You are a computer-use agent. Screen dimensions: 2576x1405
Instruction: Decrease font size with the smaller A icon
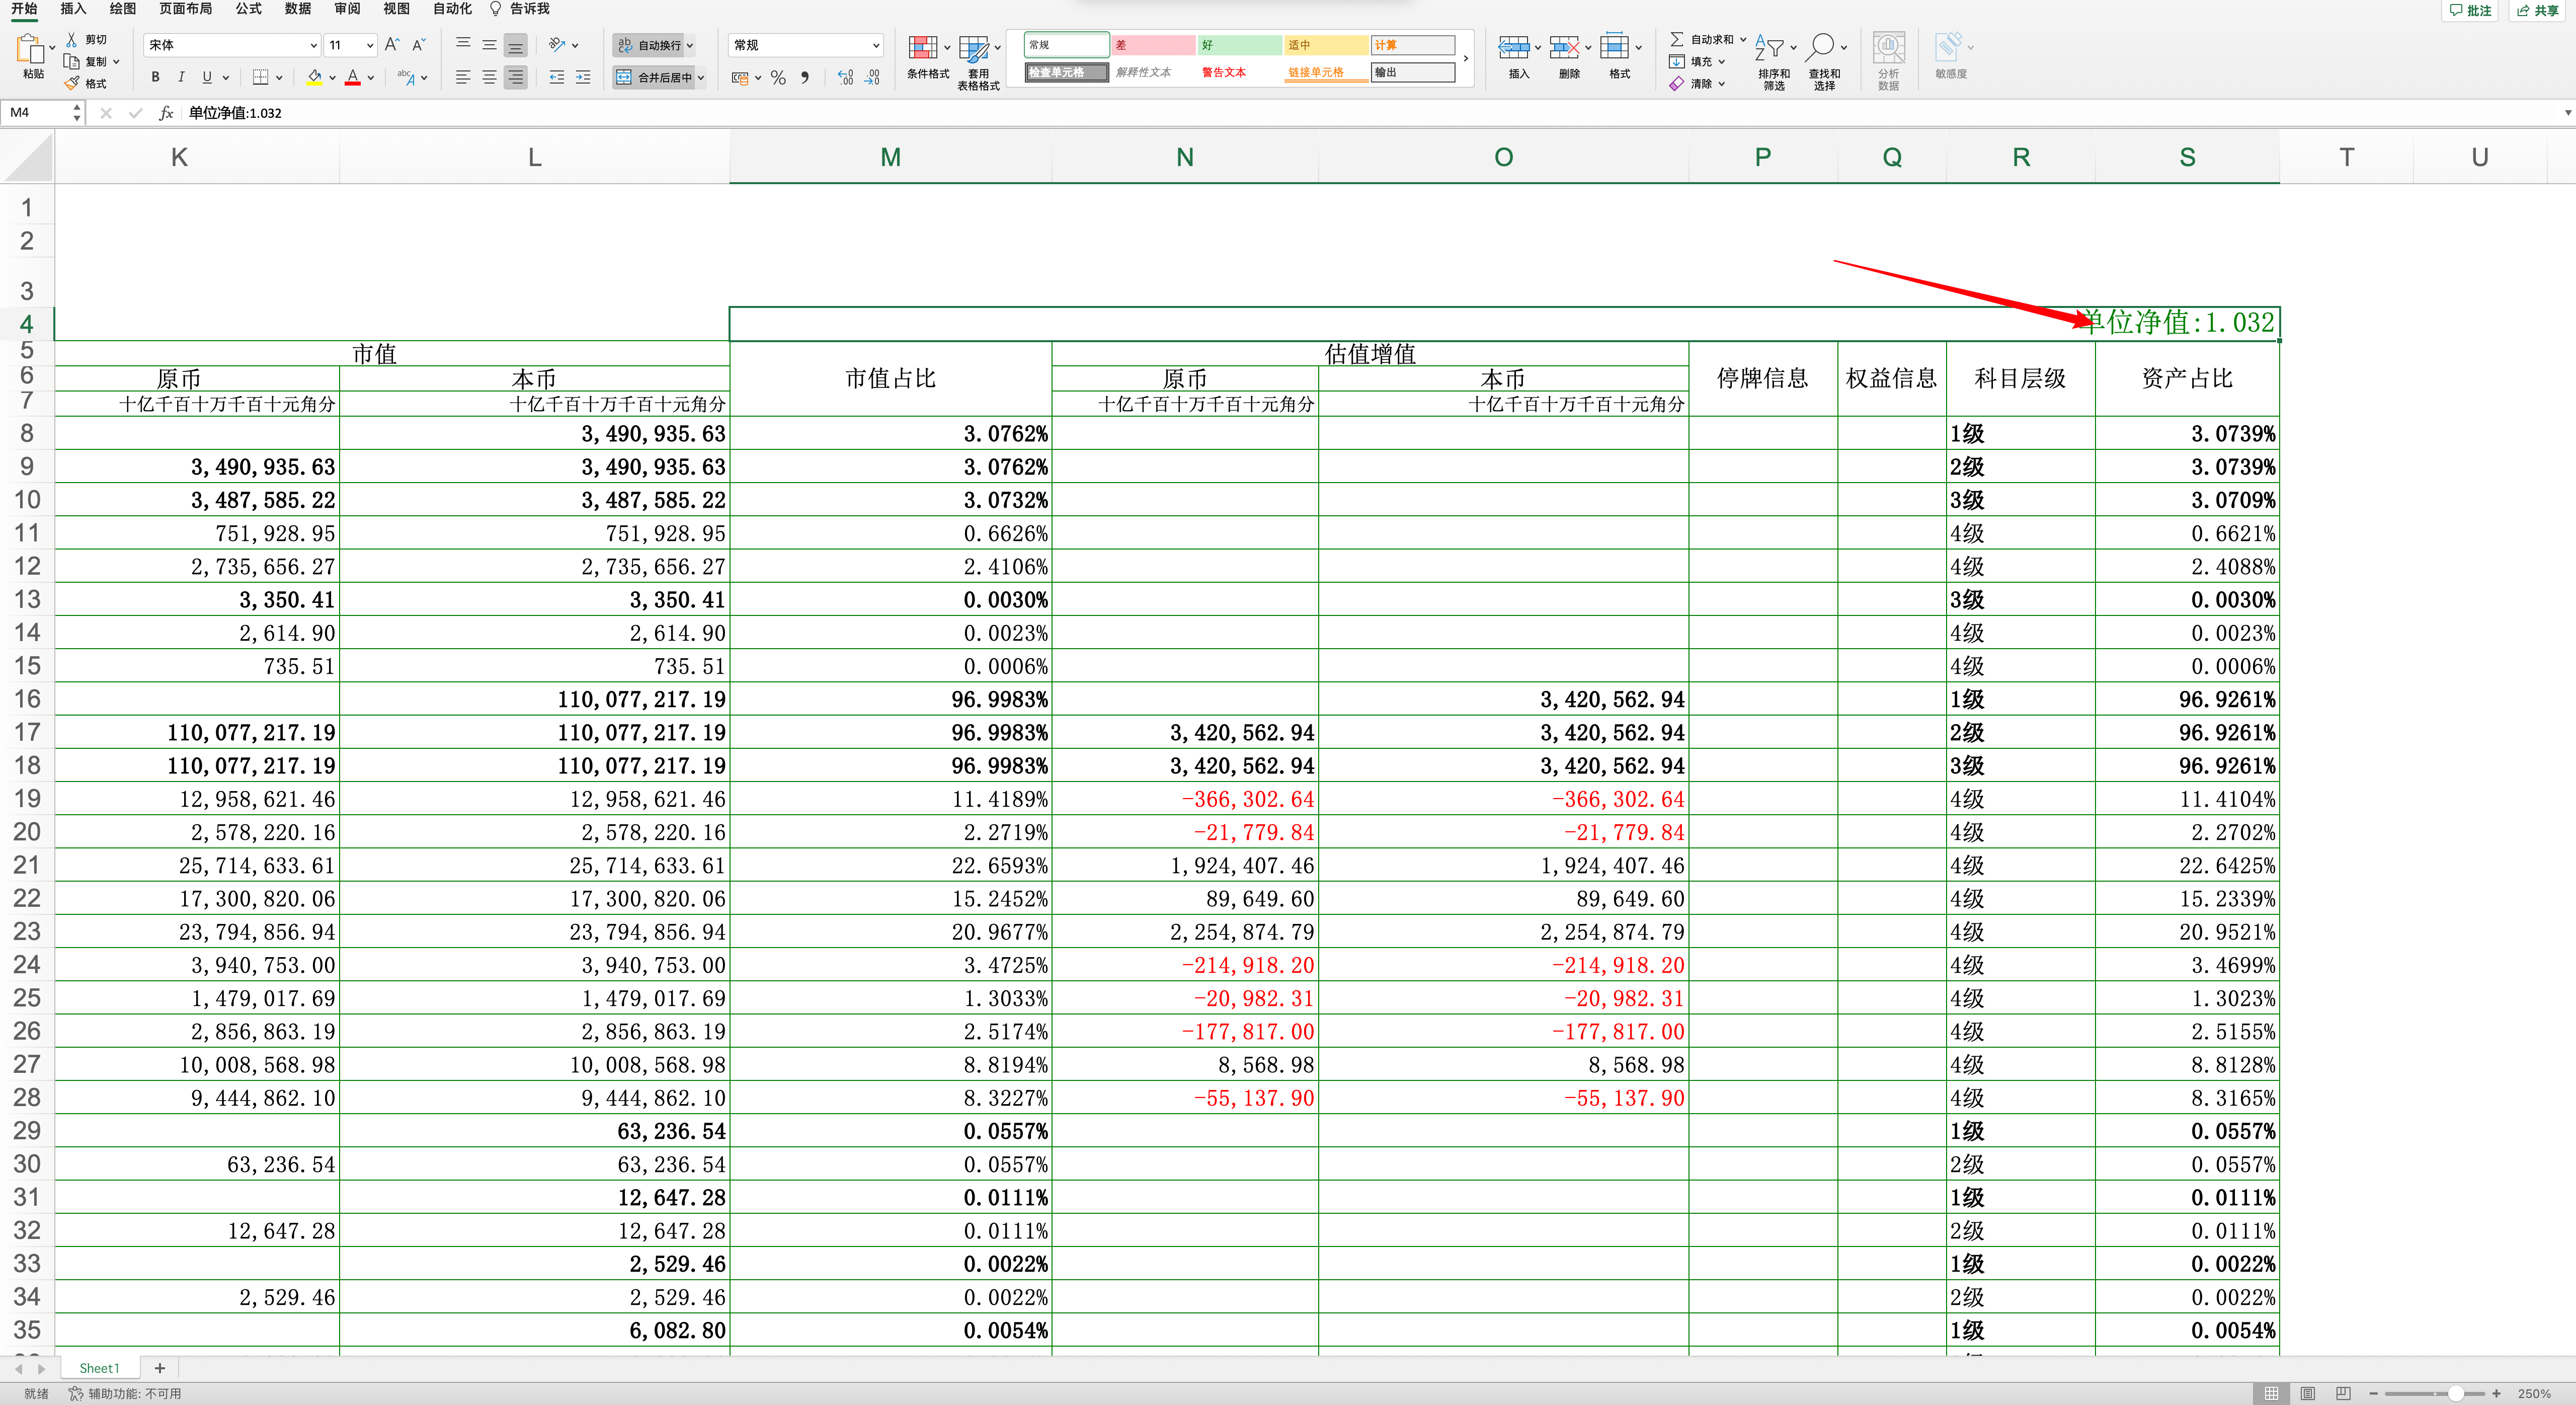(419, 45)
